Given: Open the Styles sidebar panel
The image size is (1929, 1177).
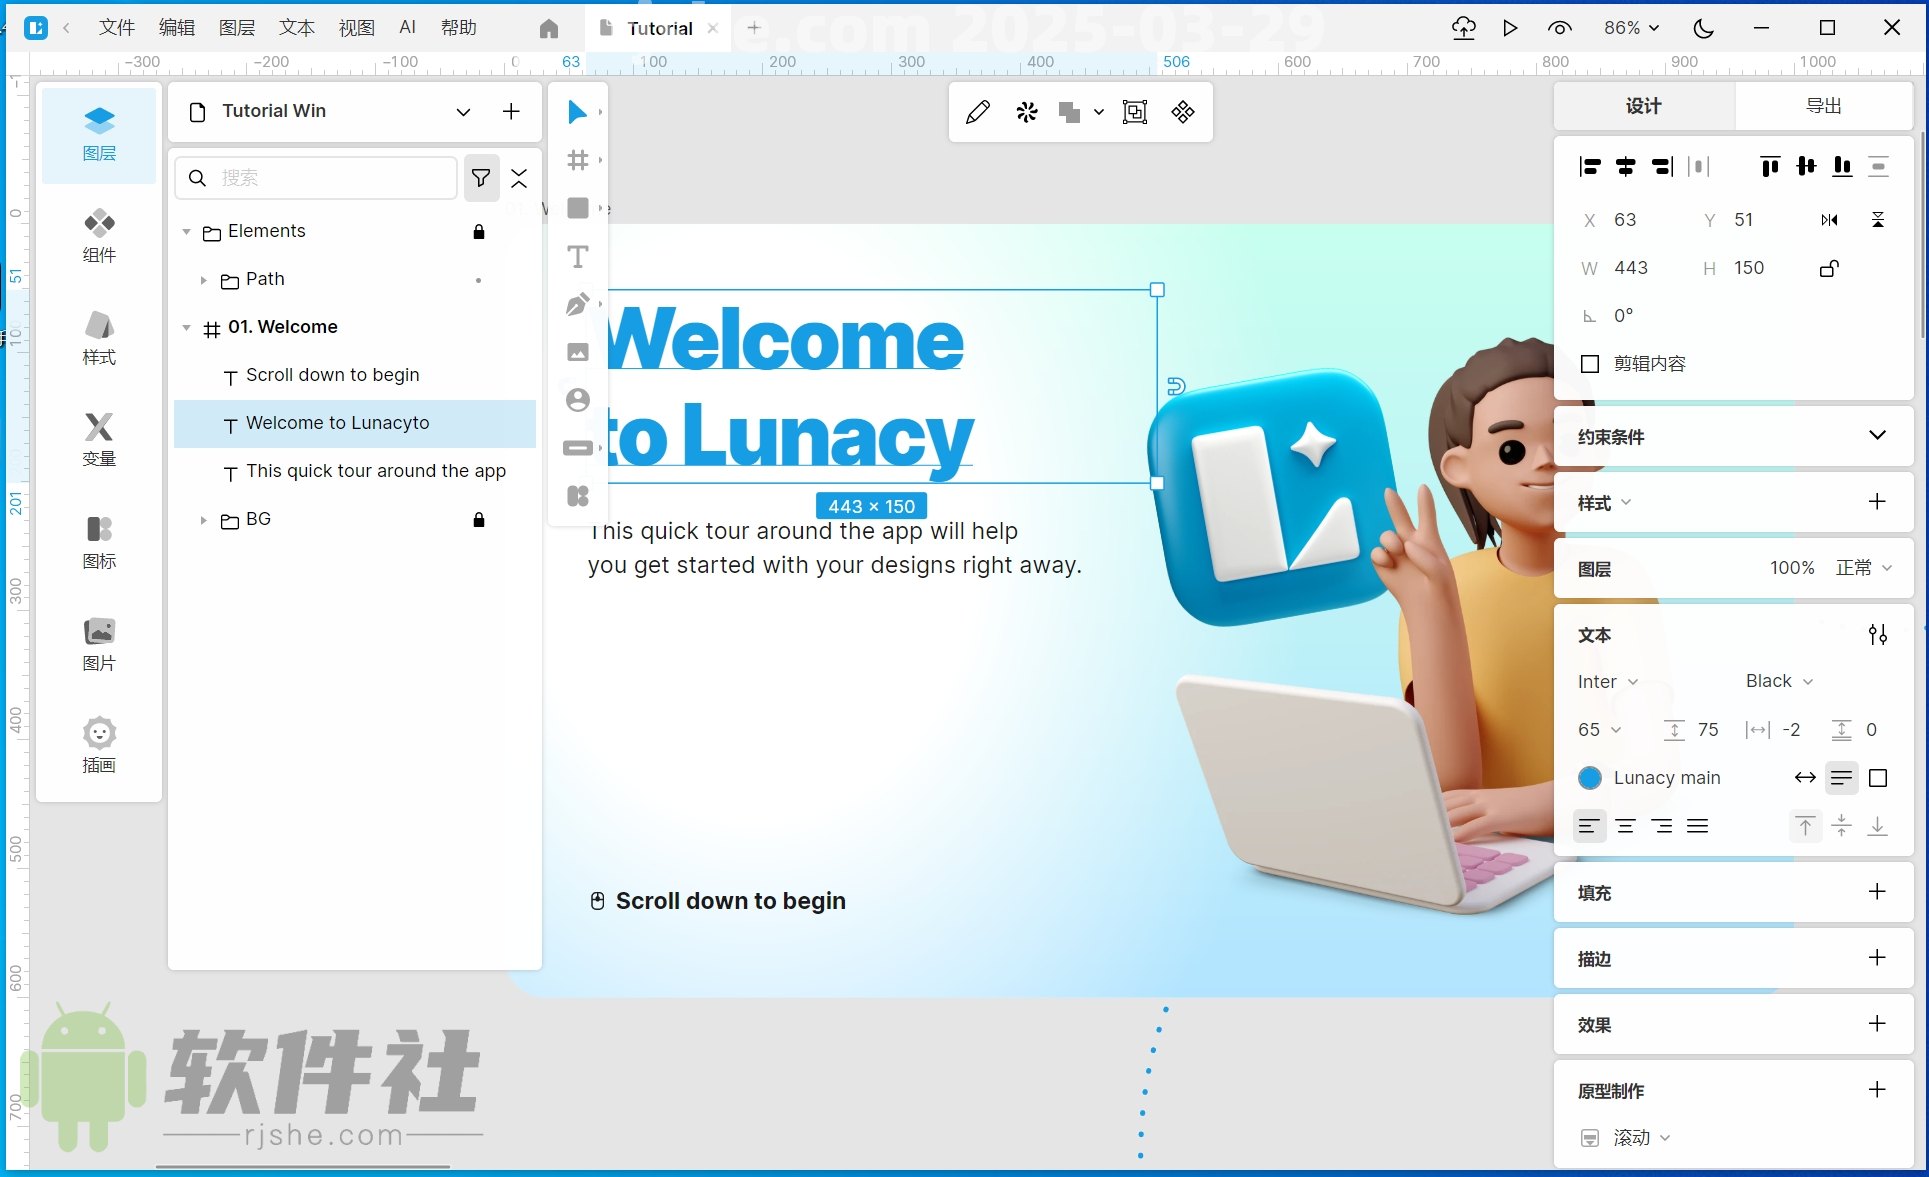Looking at the screenshot, I should 99,338.
